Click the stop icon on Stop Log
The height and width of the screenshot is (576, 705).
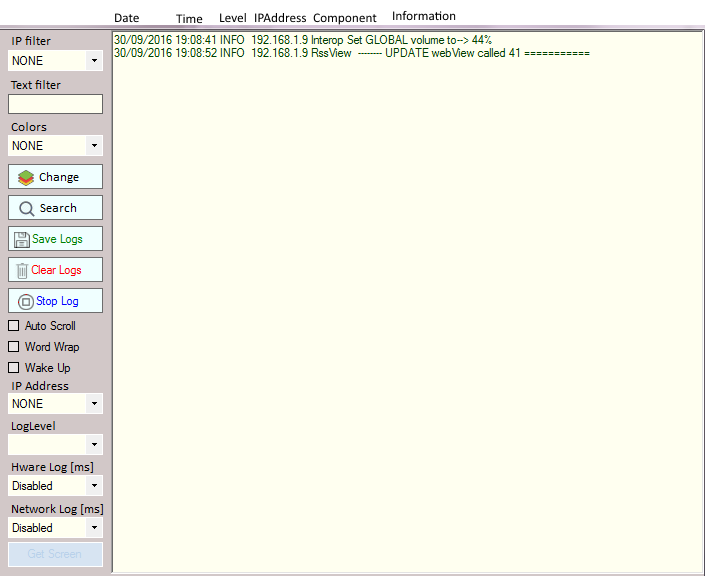[x=26, y=301]
